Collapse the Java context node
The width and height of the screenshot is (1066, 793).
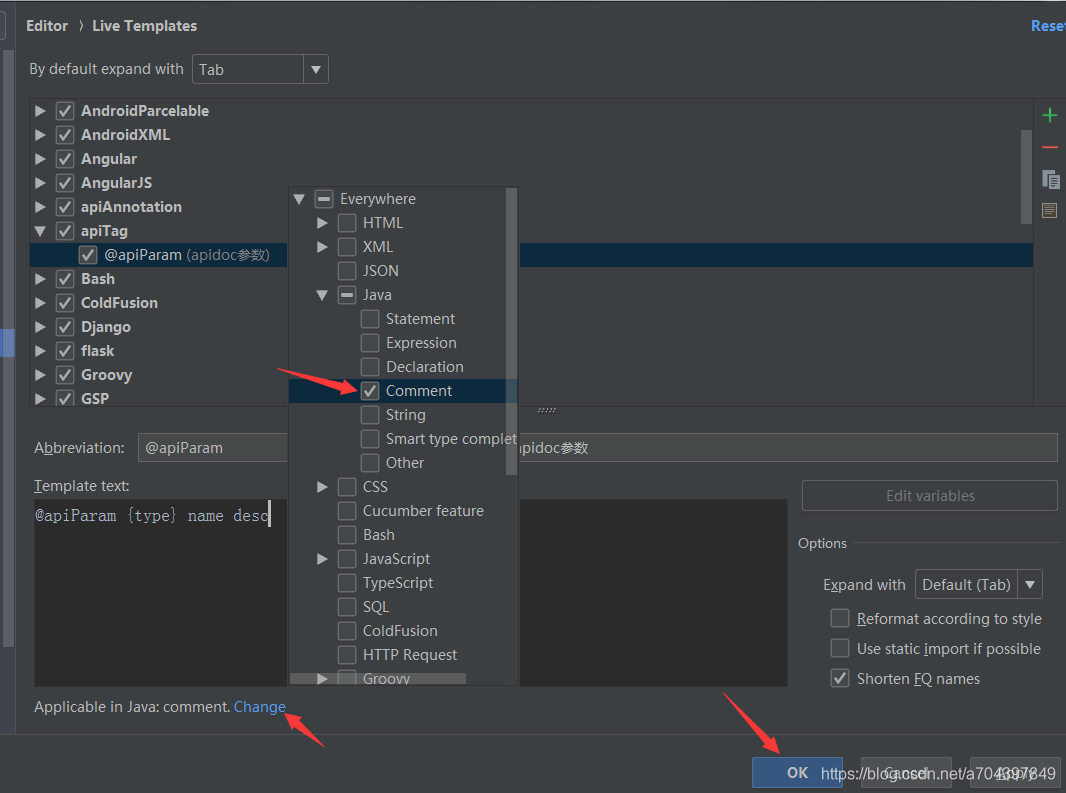[322, 295]
